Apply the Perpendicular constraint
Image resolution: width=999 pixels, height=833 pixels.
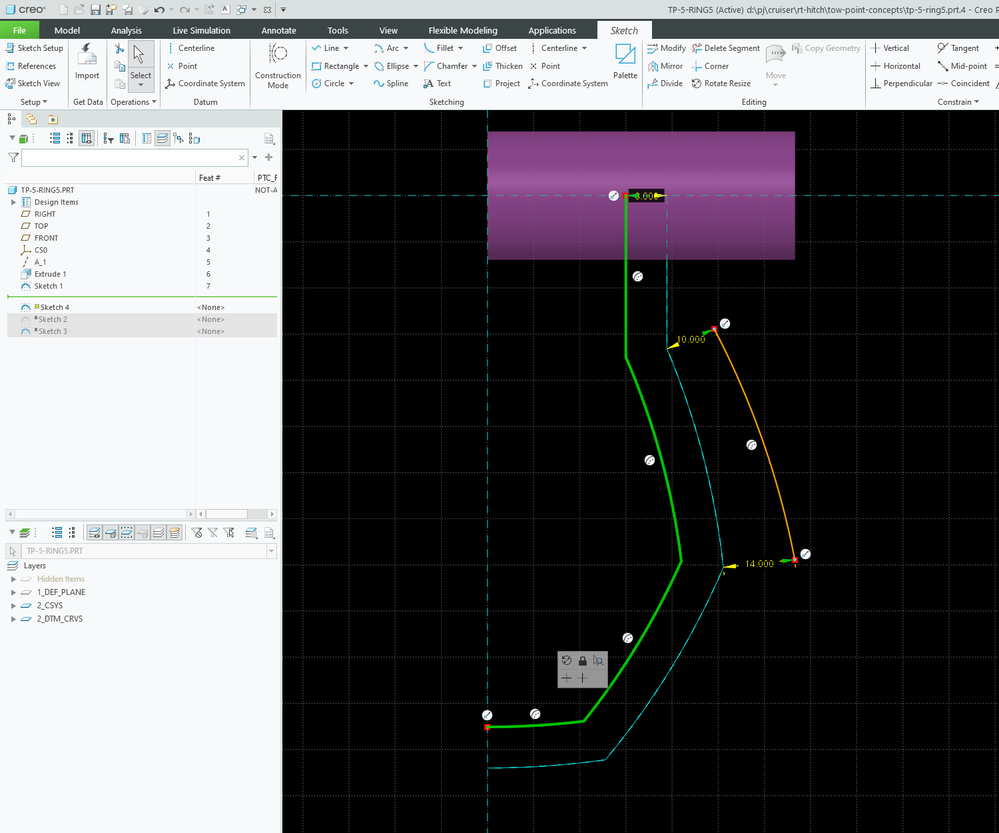[901, 84]
